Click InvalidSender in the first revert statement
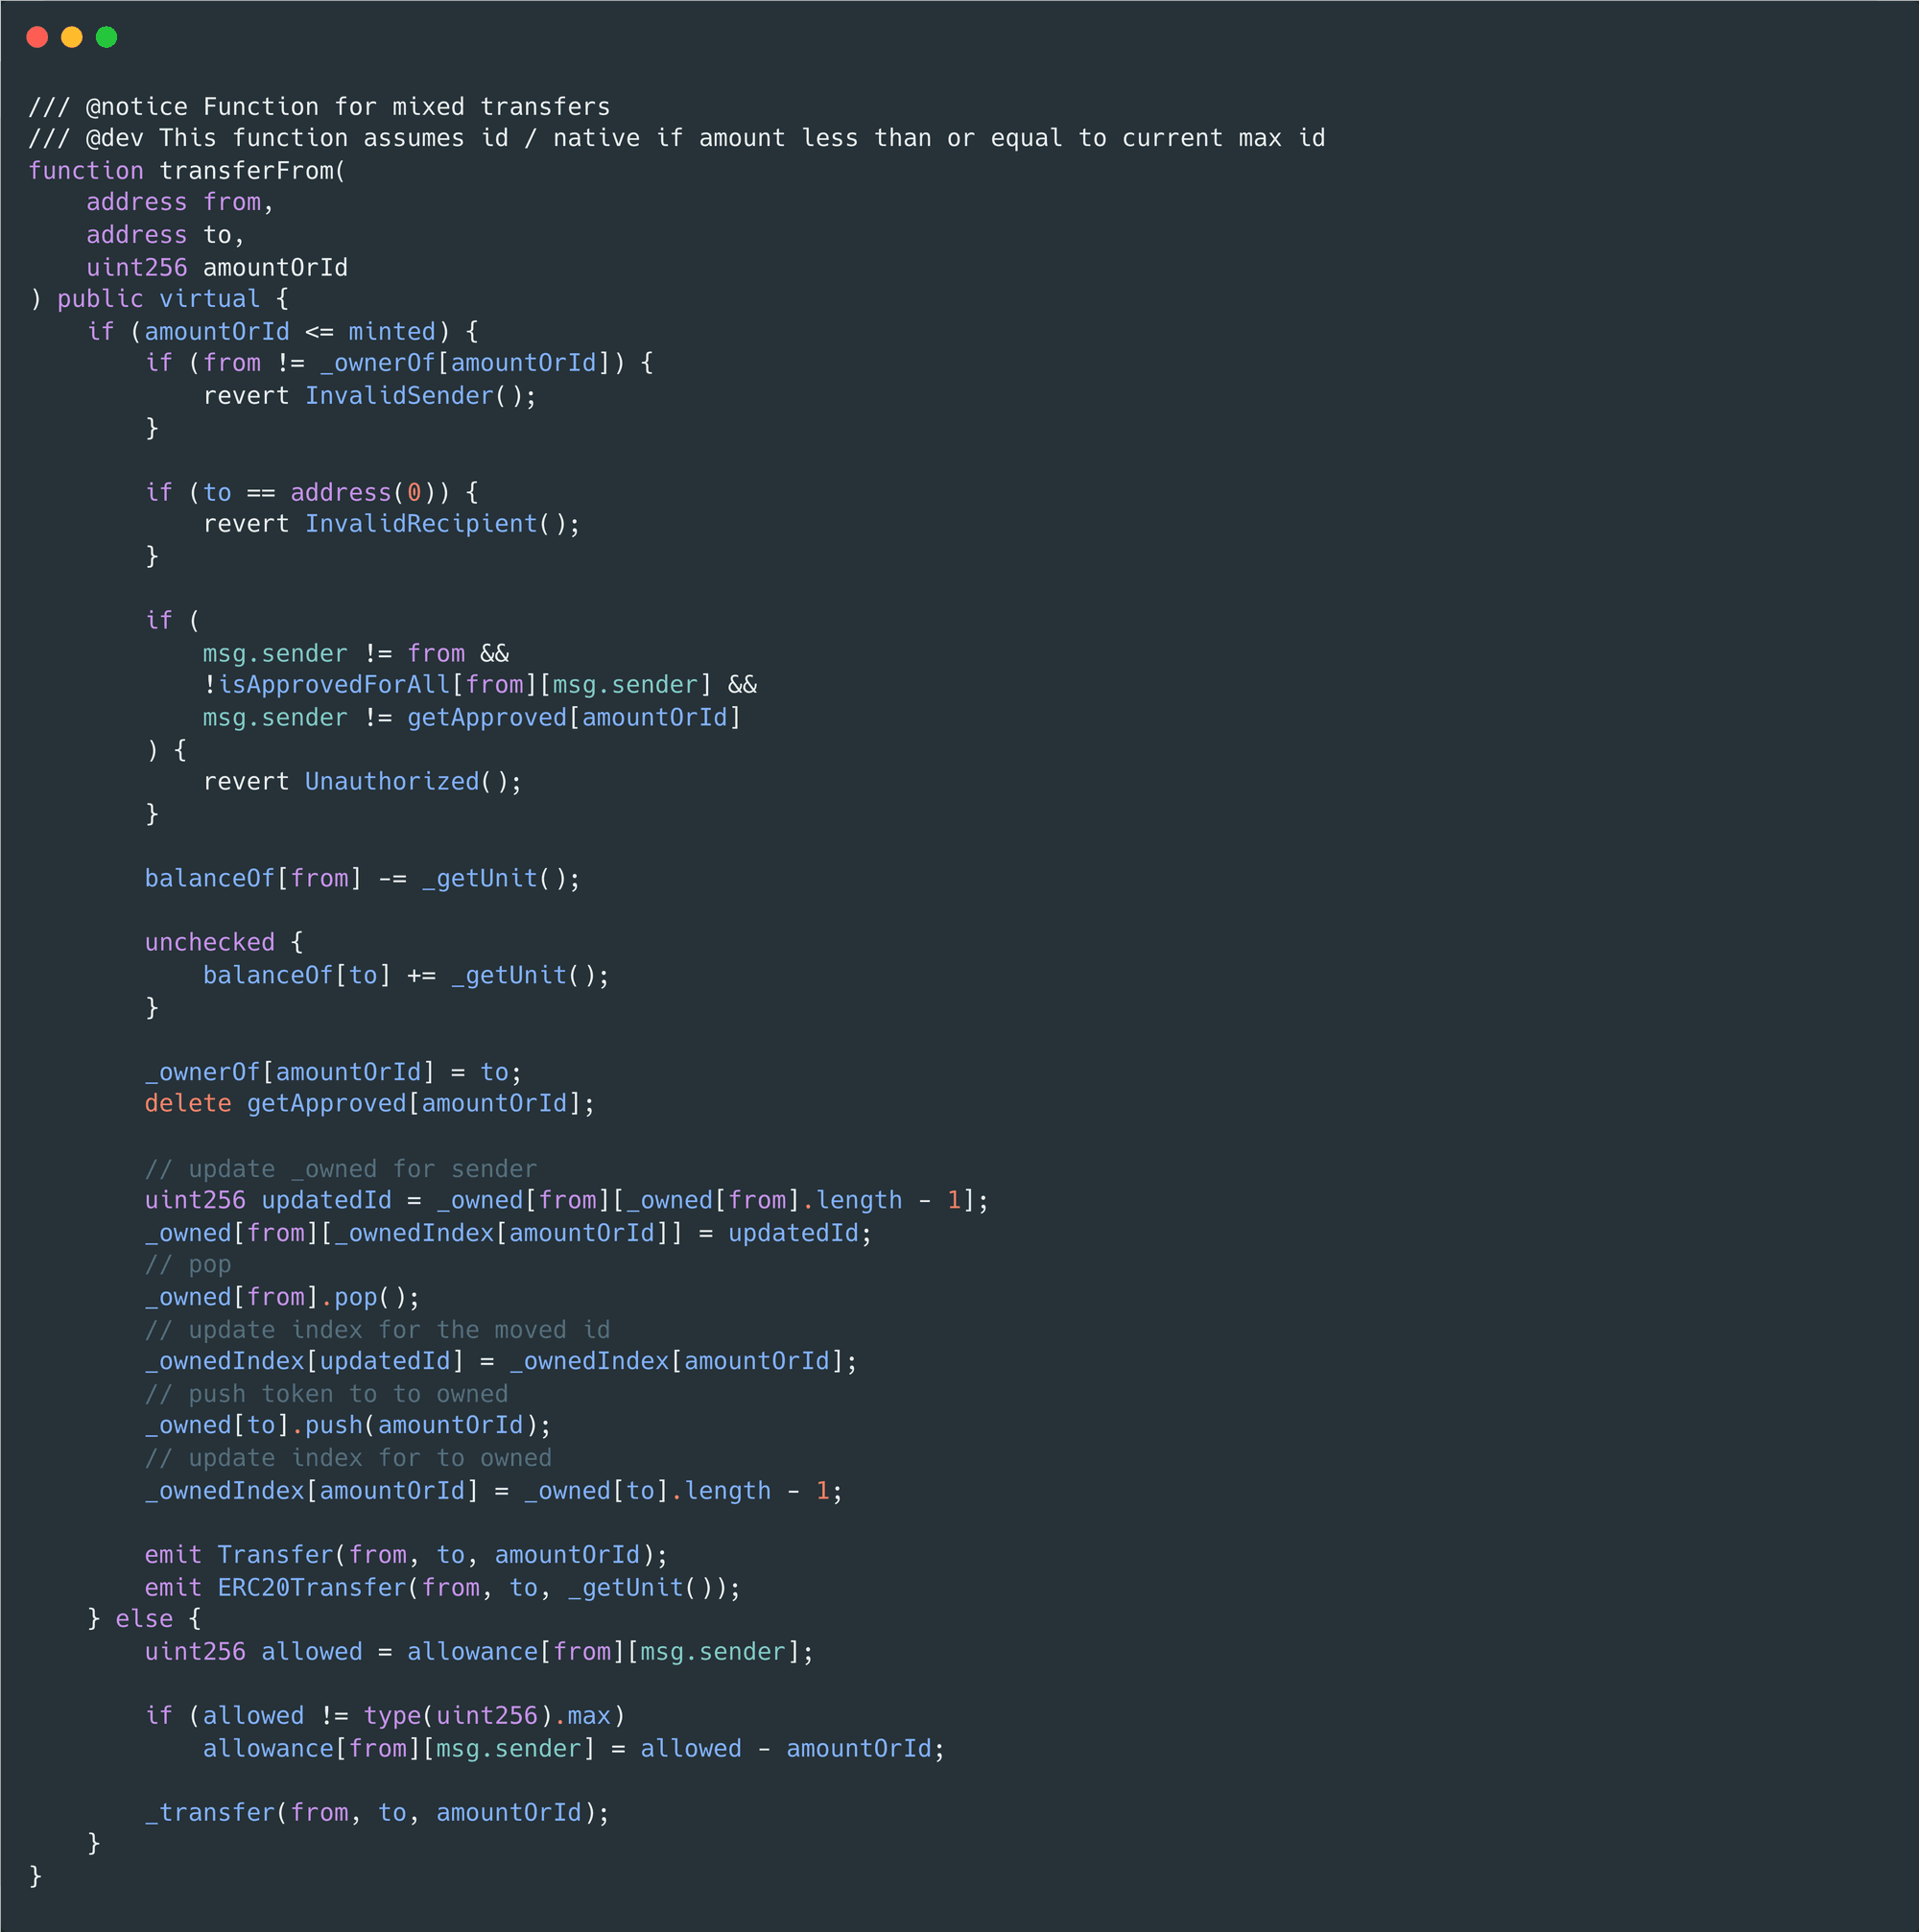This screenshot has height=1932, width=1919. pyautogui.click(x=399, y=396)
